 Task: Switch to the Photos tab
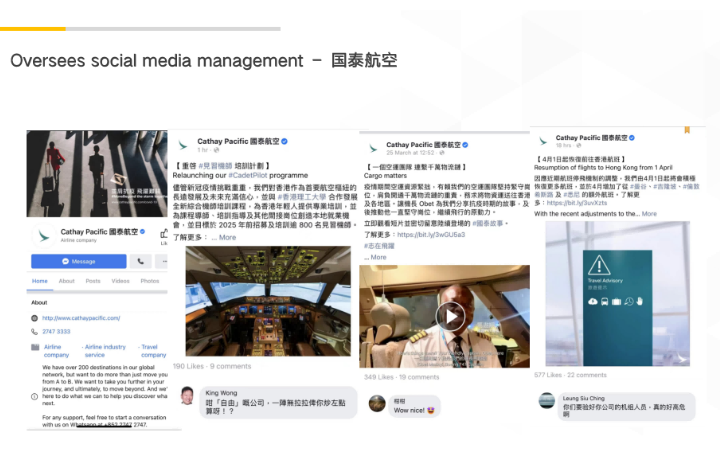tap(150, 281)
